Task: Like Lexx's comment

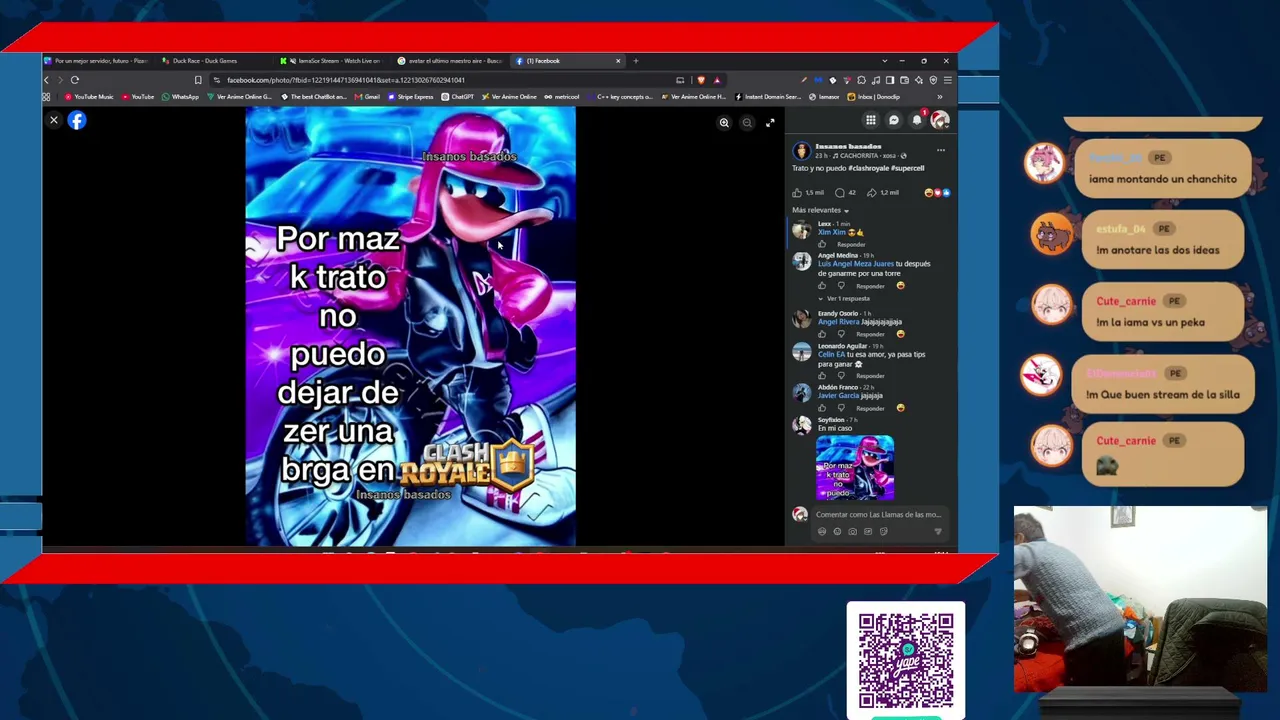Action: click(x=822, y=244)
